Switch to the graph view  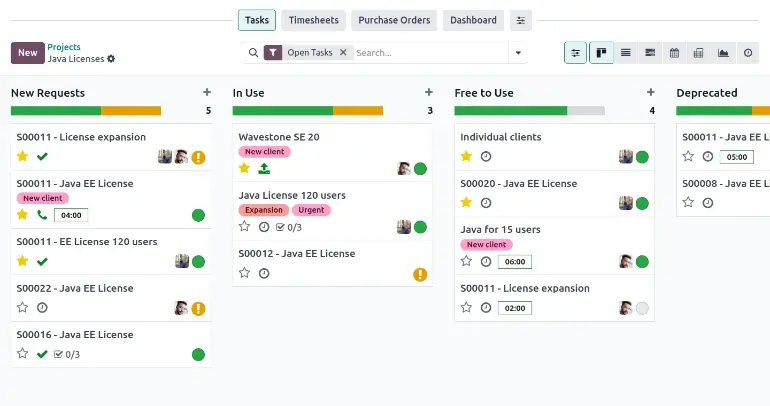pos(723,53)
